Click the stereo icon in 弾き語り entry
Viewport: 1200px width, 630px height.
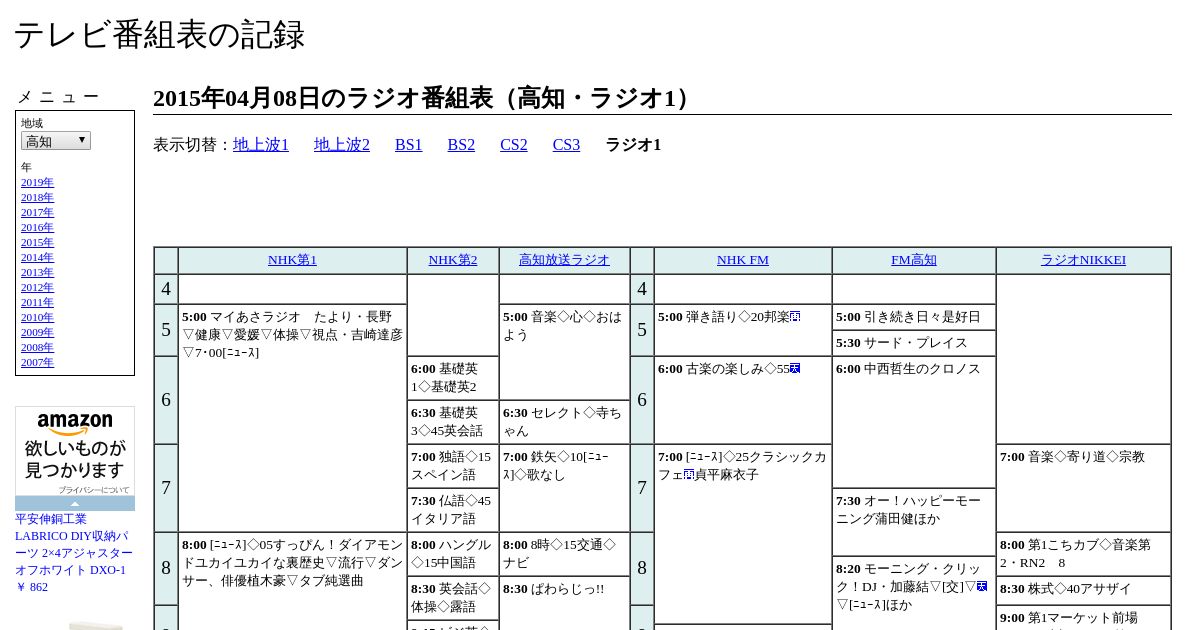tap(795, 317)
